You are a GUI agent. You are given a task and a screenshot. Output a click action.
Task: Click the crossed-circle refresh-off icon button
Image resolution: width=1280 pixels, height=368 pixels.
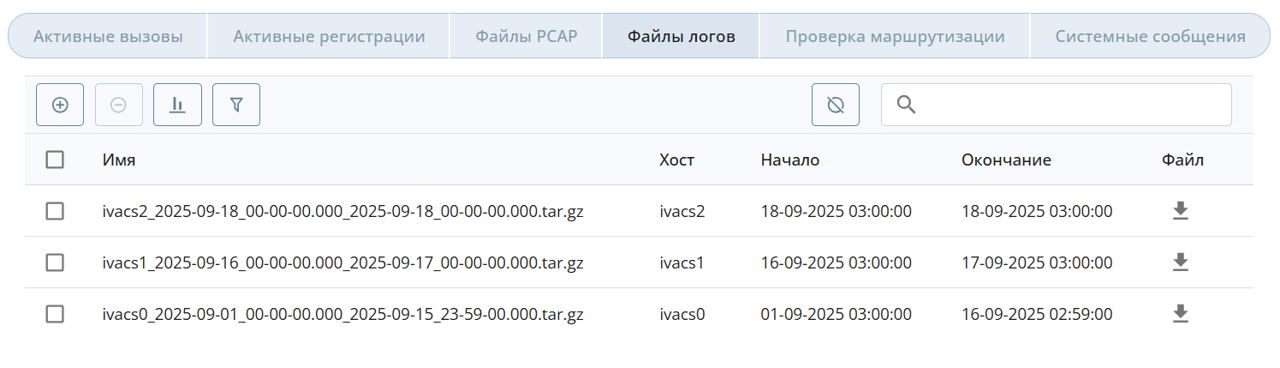tap(836, 105)
